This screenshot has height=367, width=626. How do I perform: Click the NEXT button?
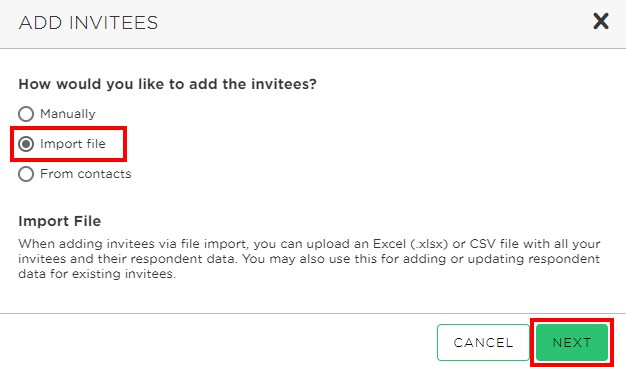(x=572, y=342)
